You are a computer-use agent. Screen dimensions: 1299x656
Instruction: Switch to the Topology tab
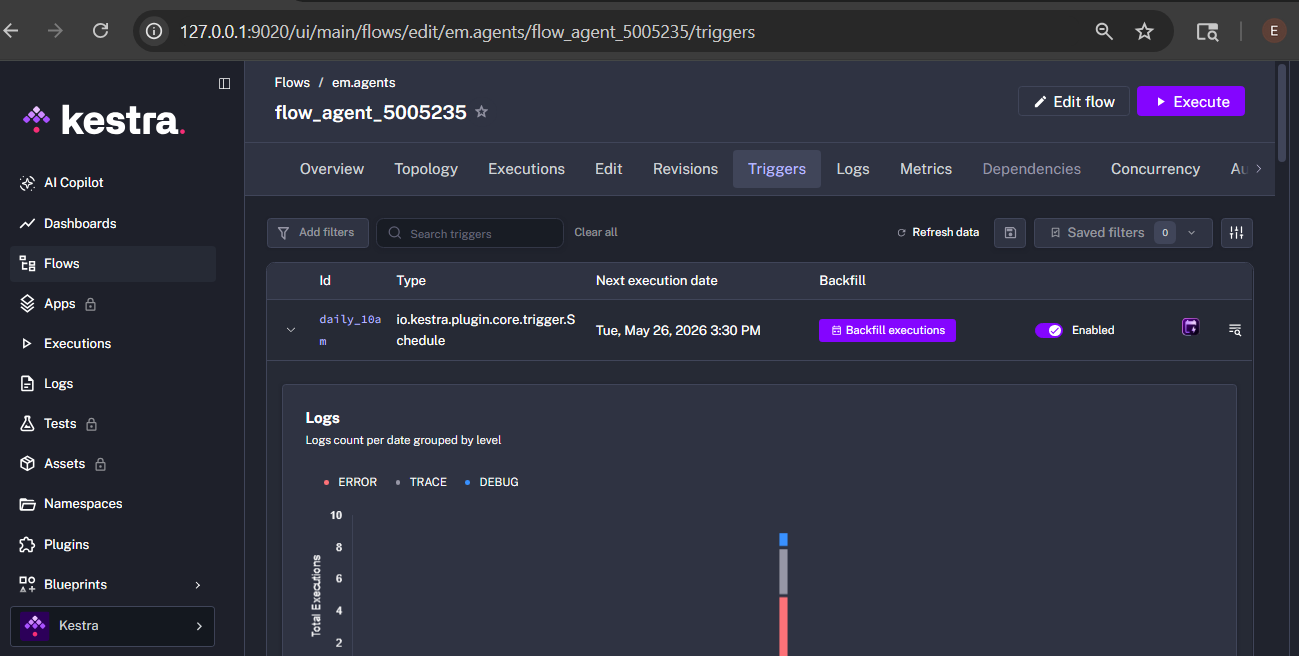(426, 169)
